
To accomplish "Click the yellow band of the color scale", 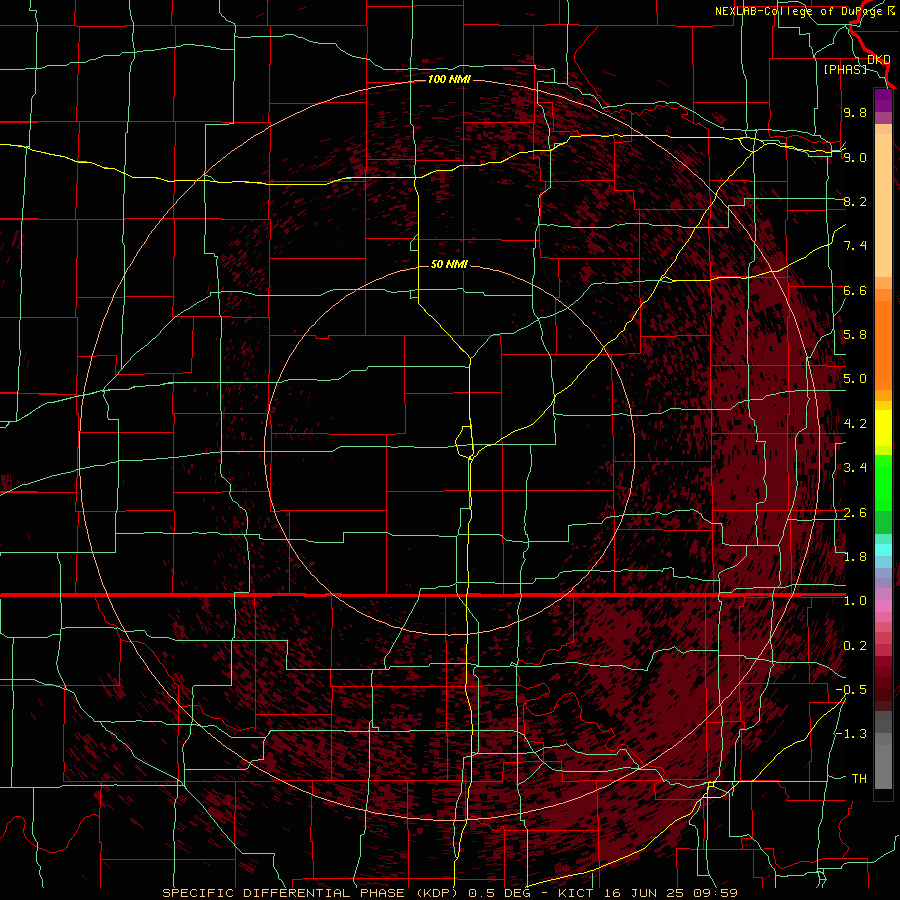I will pyautogui.click(x=883, y=428).
